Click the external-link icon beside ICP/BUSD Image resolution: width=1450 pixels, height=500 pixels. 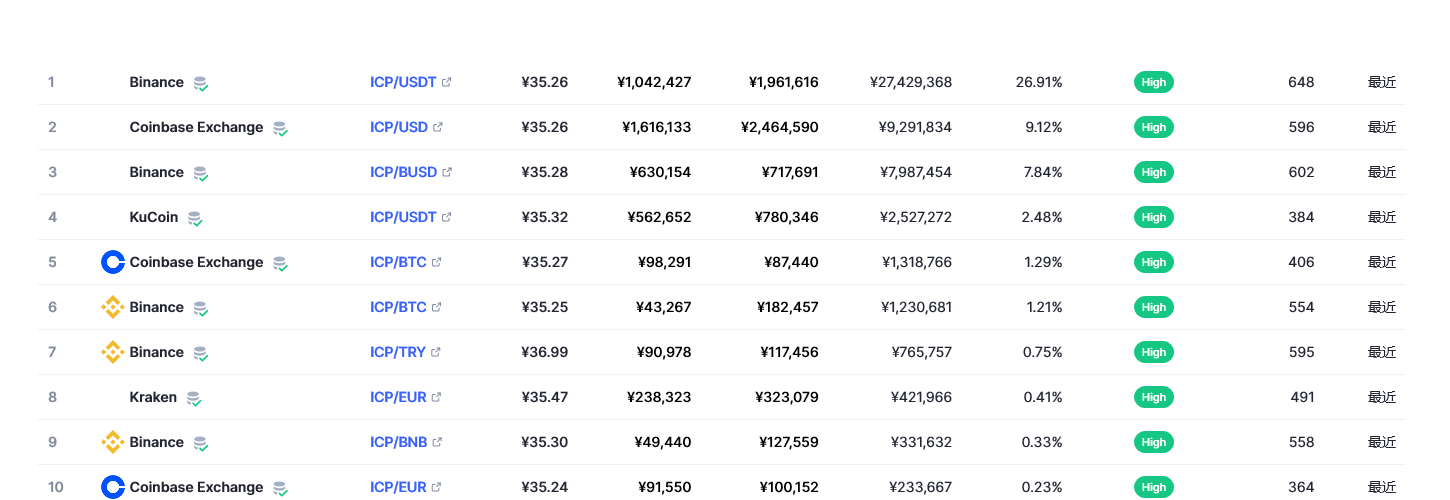tap(447, 172)
